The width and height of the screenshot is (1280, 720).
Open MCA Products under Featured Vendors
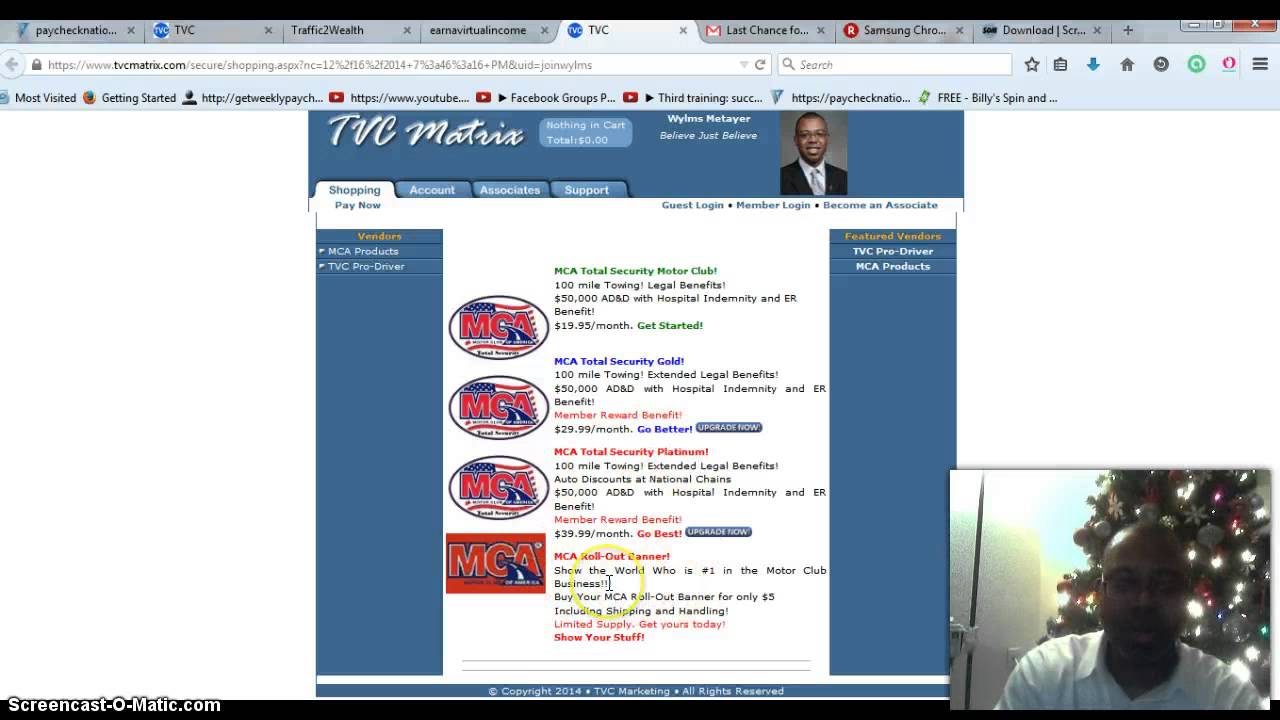[x=893, y=266]
